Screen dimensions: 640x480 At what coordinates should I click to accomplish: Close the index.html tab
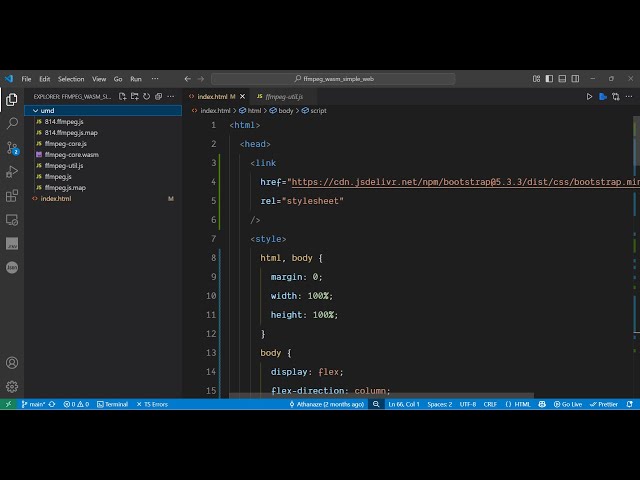[242, 97]
